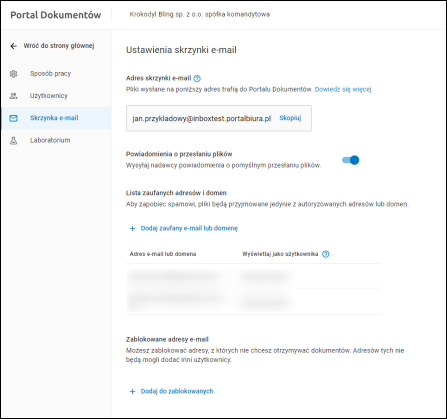Viewport: 447px width, 419px height.
Task: Click the Ustawienia skrzynki e-mail heading
Action: [x=181, y=50]
